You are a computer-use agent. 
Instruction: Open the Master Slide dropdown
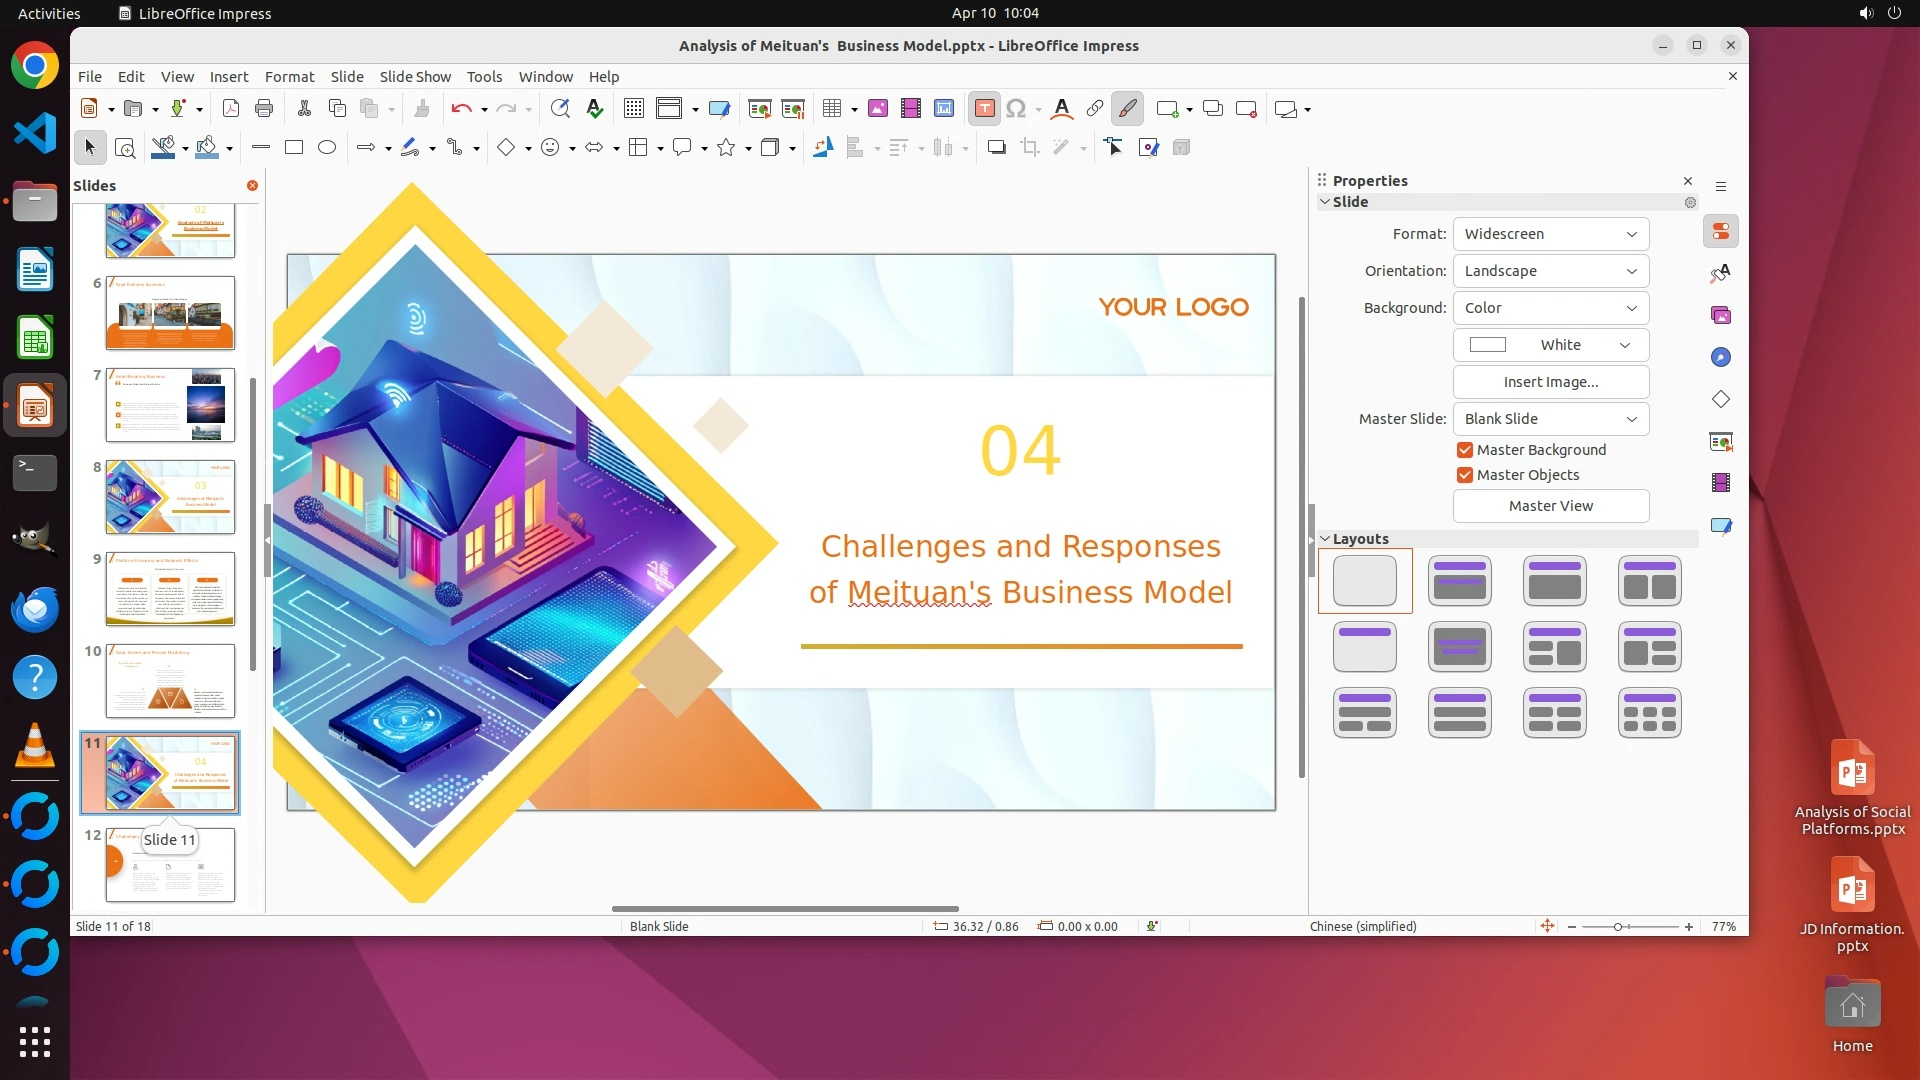(1550, 419)
